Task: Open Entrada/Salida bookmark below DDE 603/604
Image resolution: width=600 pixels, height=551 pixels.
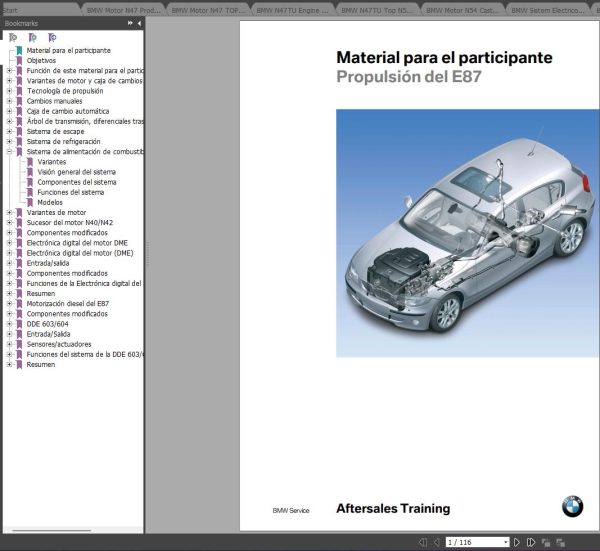Action: tap(48, 334)
